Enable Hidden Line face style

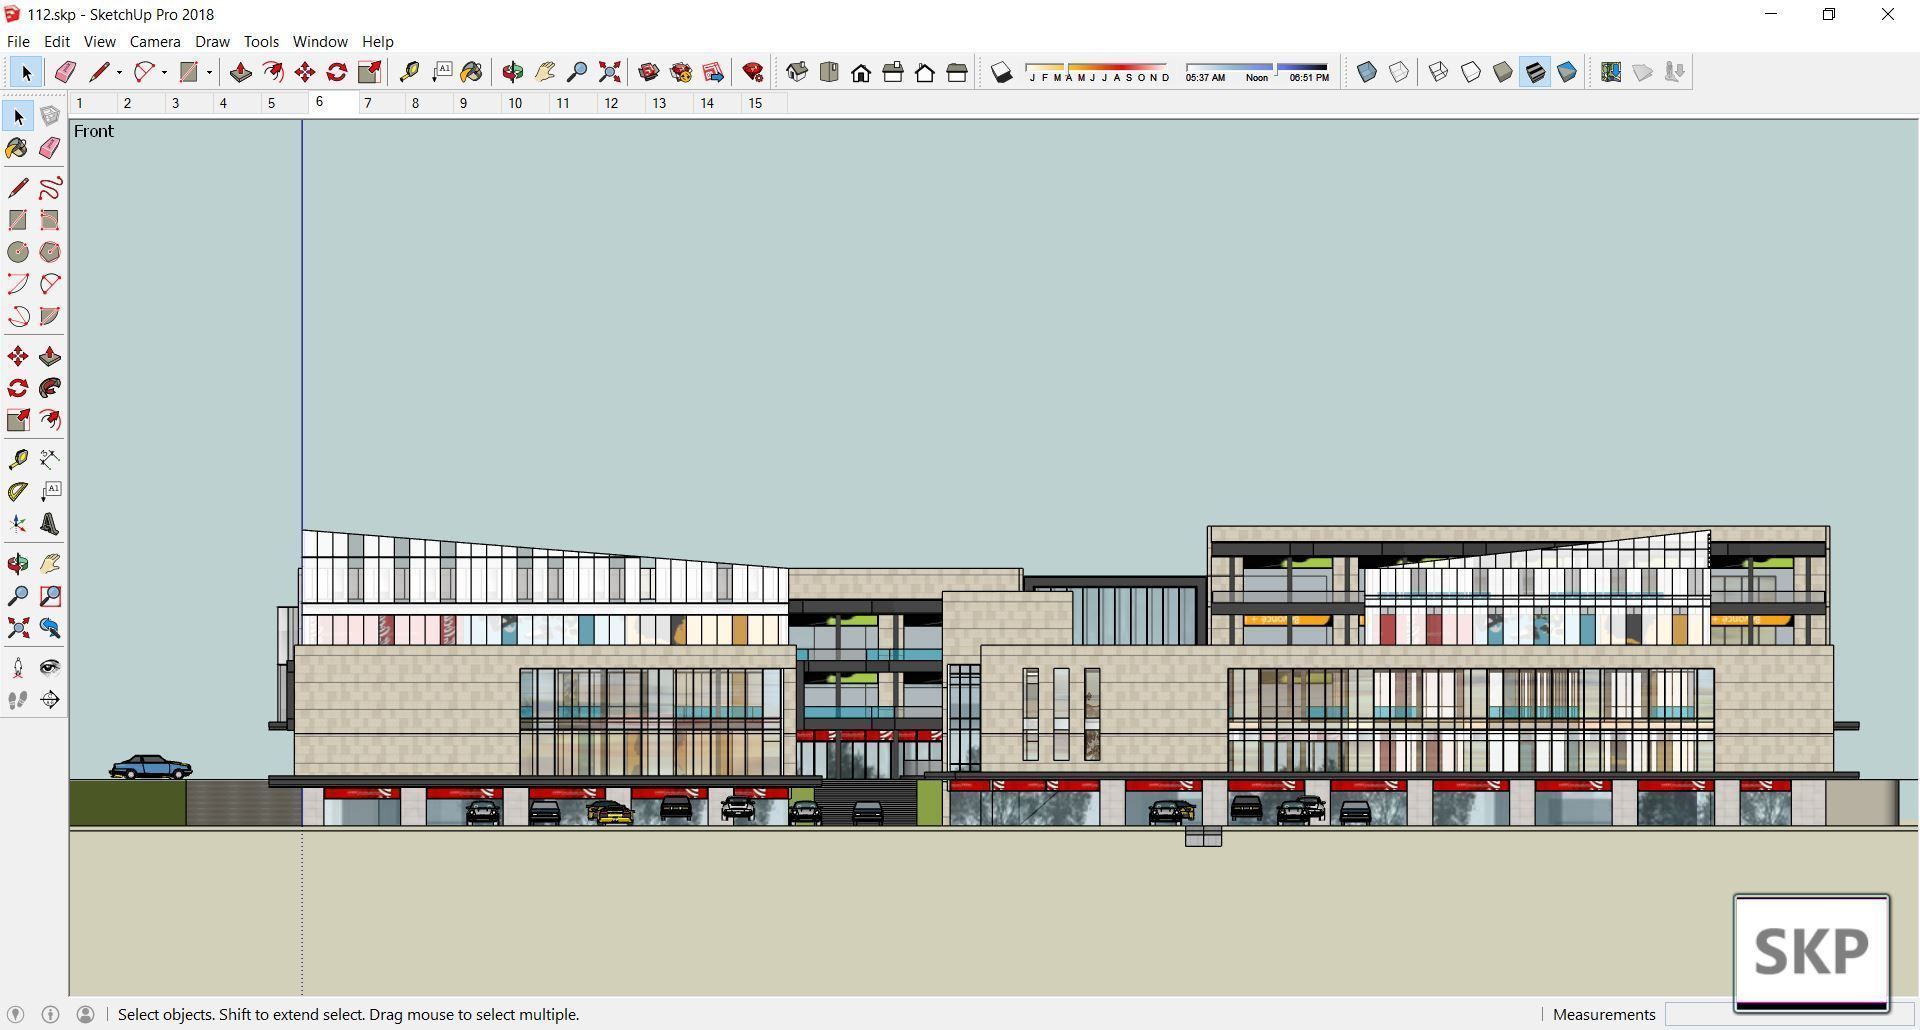pyautogui.click(x=1471, y=72)
